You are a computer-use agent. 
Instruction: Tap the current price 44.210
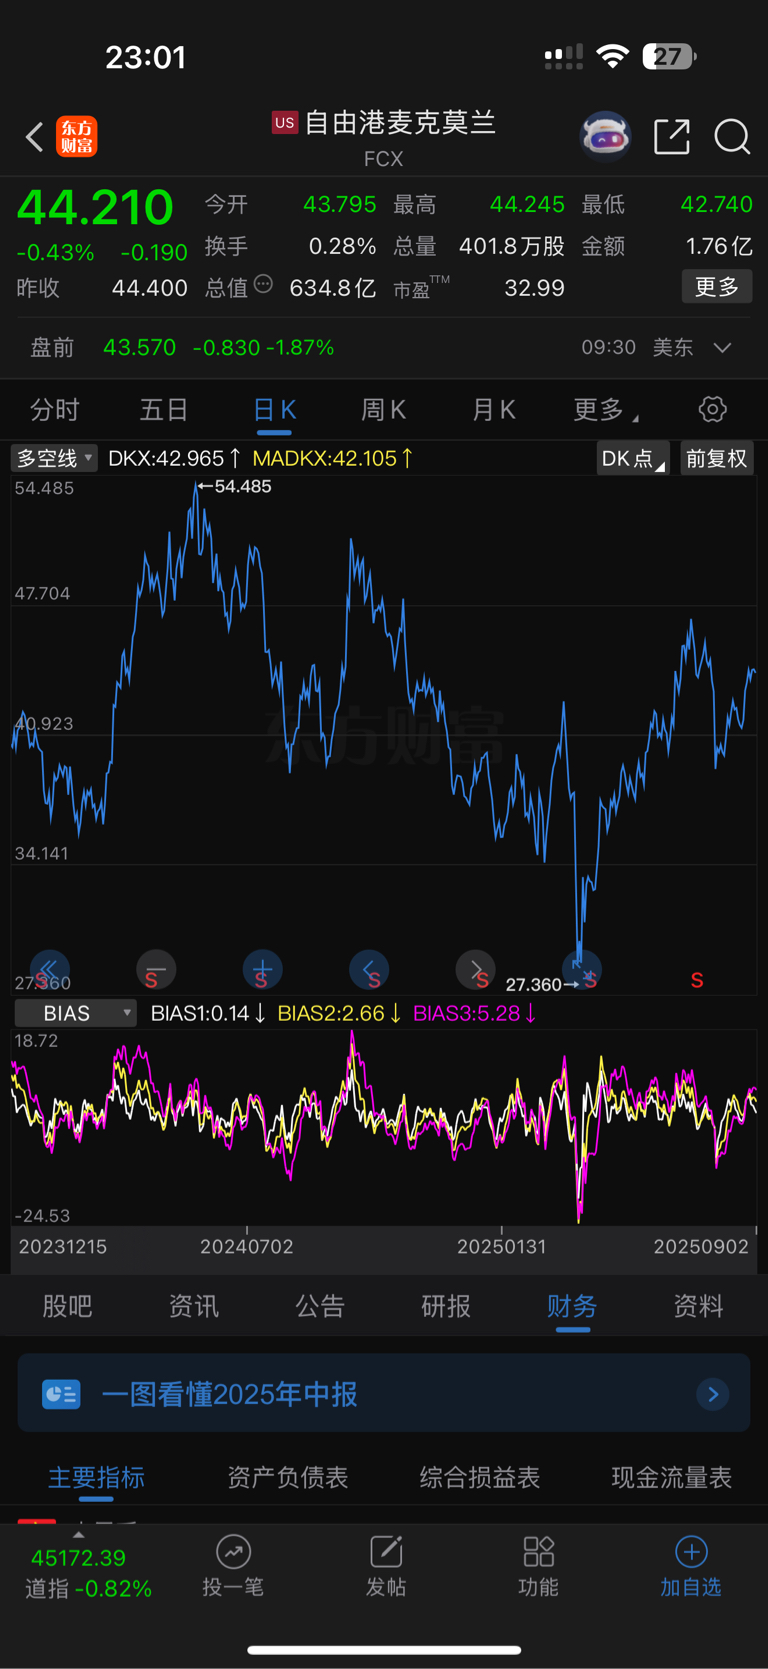tap(95, 207)
